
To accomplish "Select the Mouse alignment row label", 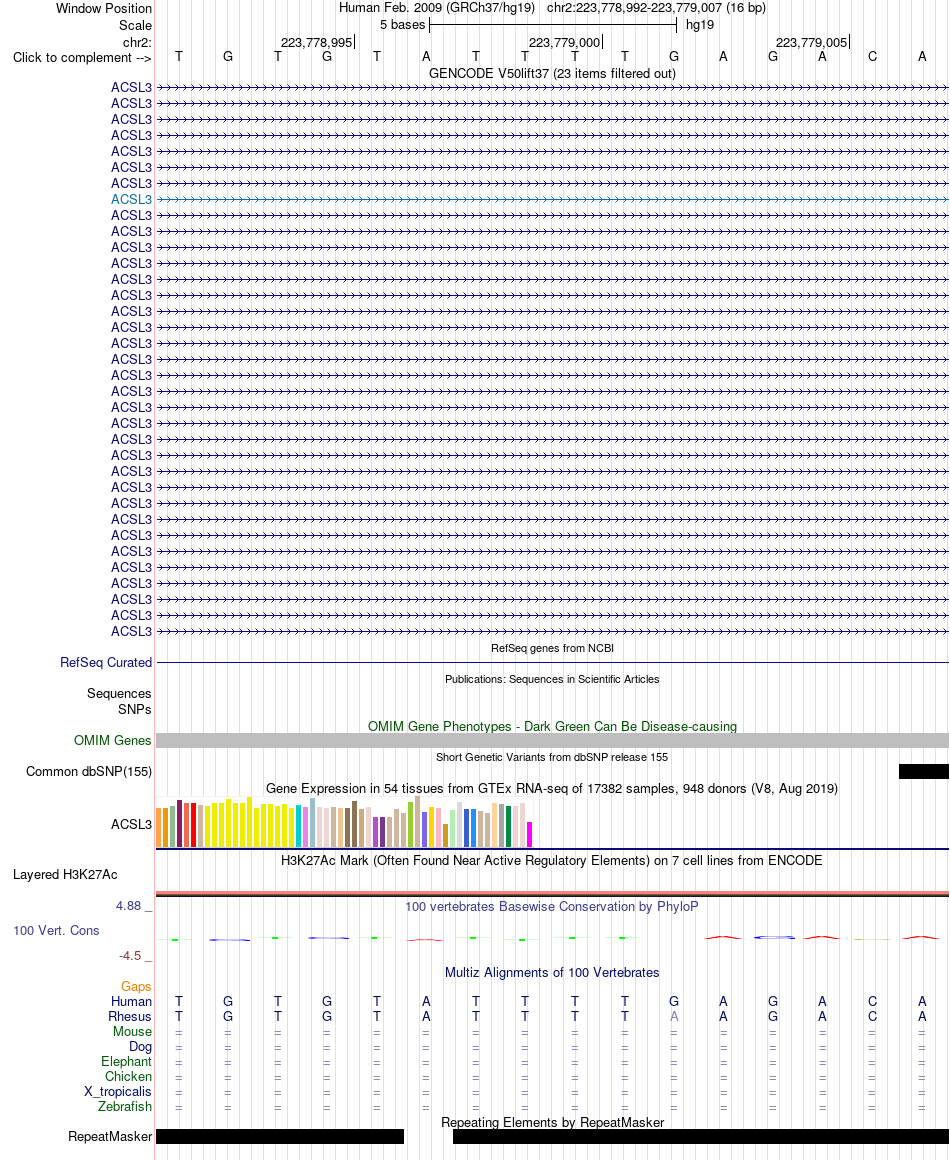I will coord(132,1031).
